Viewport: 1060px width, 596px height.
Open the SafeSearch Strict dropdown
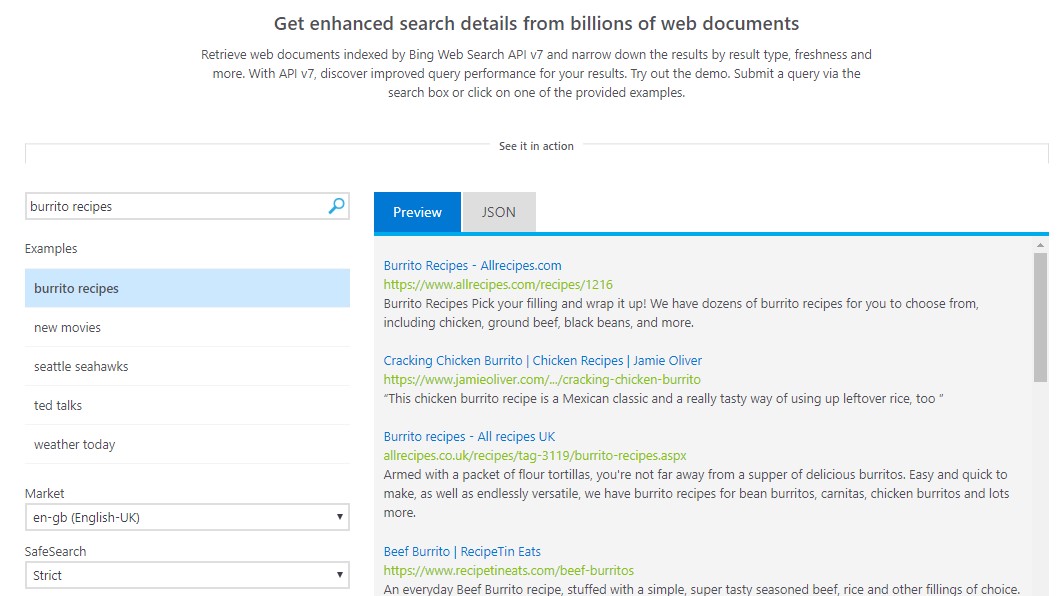(x=187, y=576)
